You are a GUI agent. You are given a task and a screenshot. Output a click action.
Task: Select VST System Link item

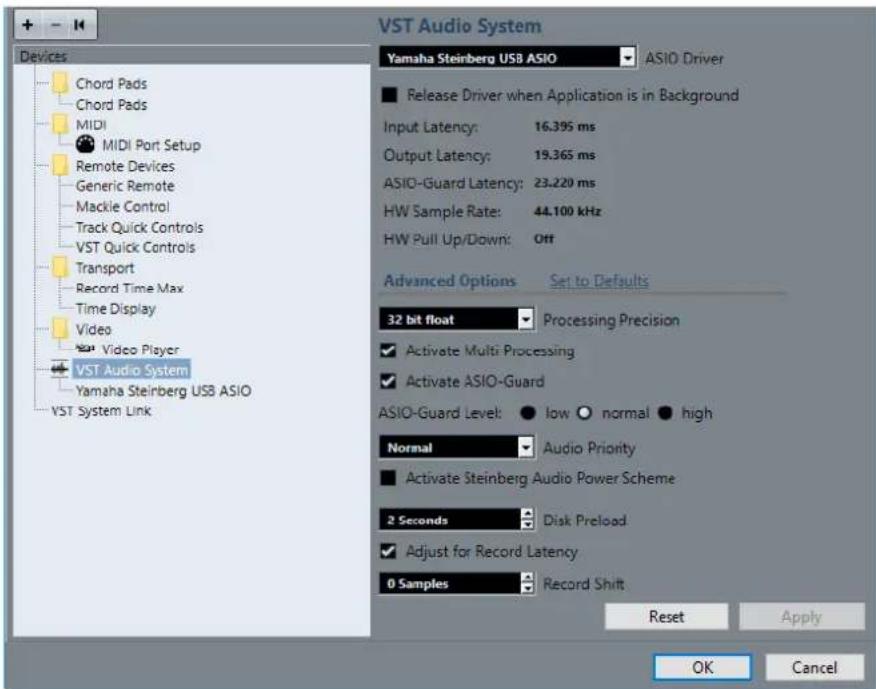(x=101, y=411)
